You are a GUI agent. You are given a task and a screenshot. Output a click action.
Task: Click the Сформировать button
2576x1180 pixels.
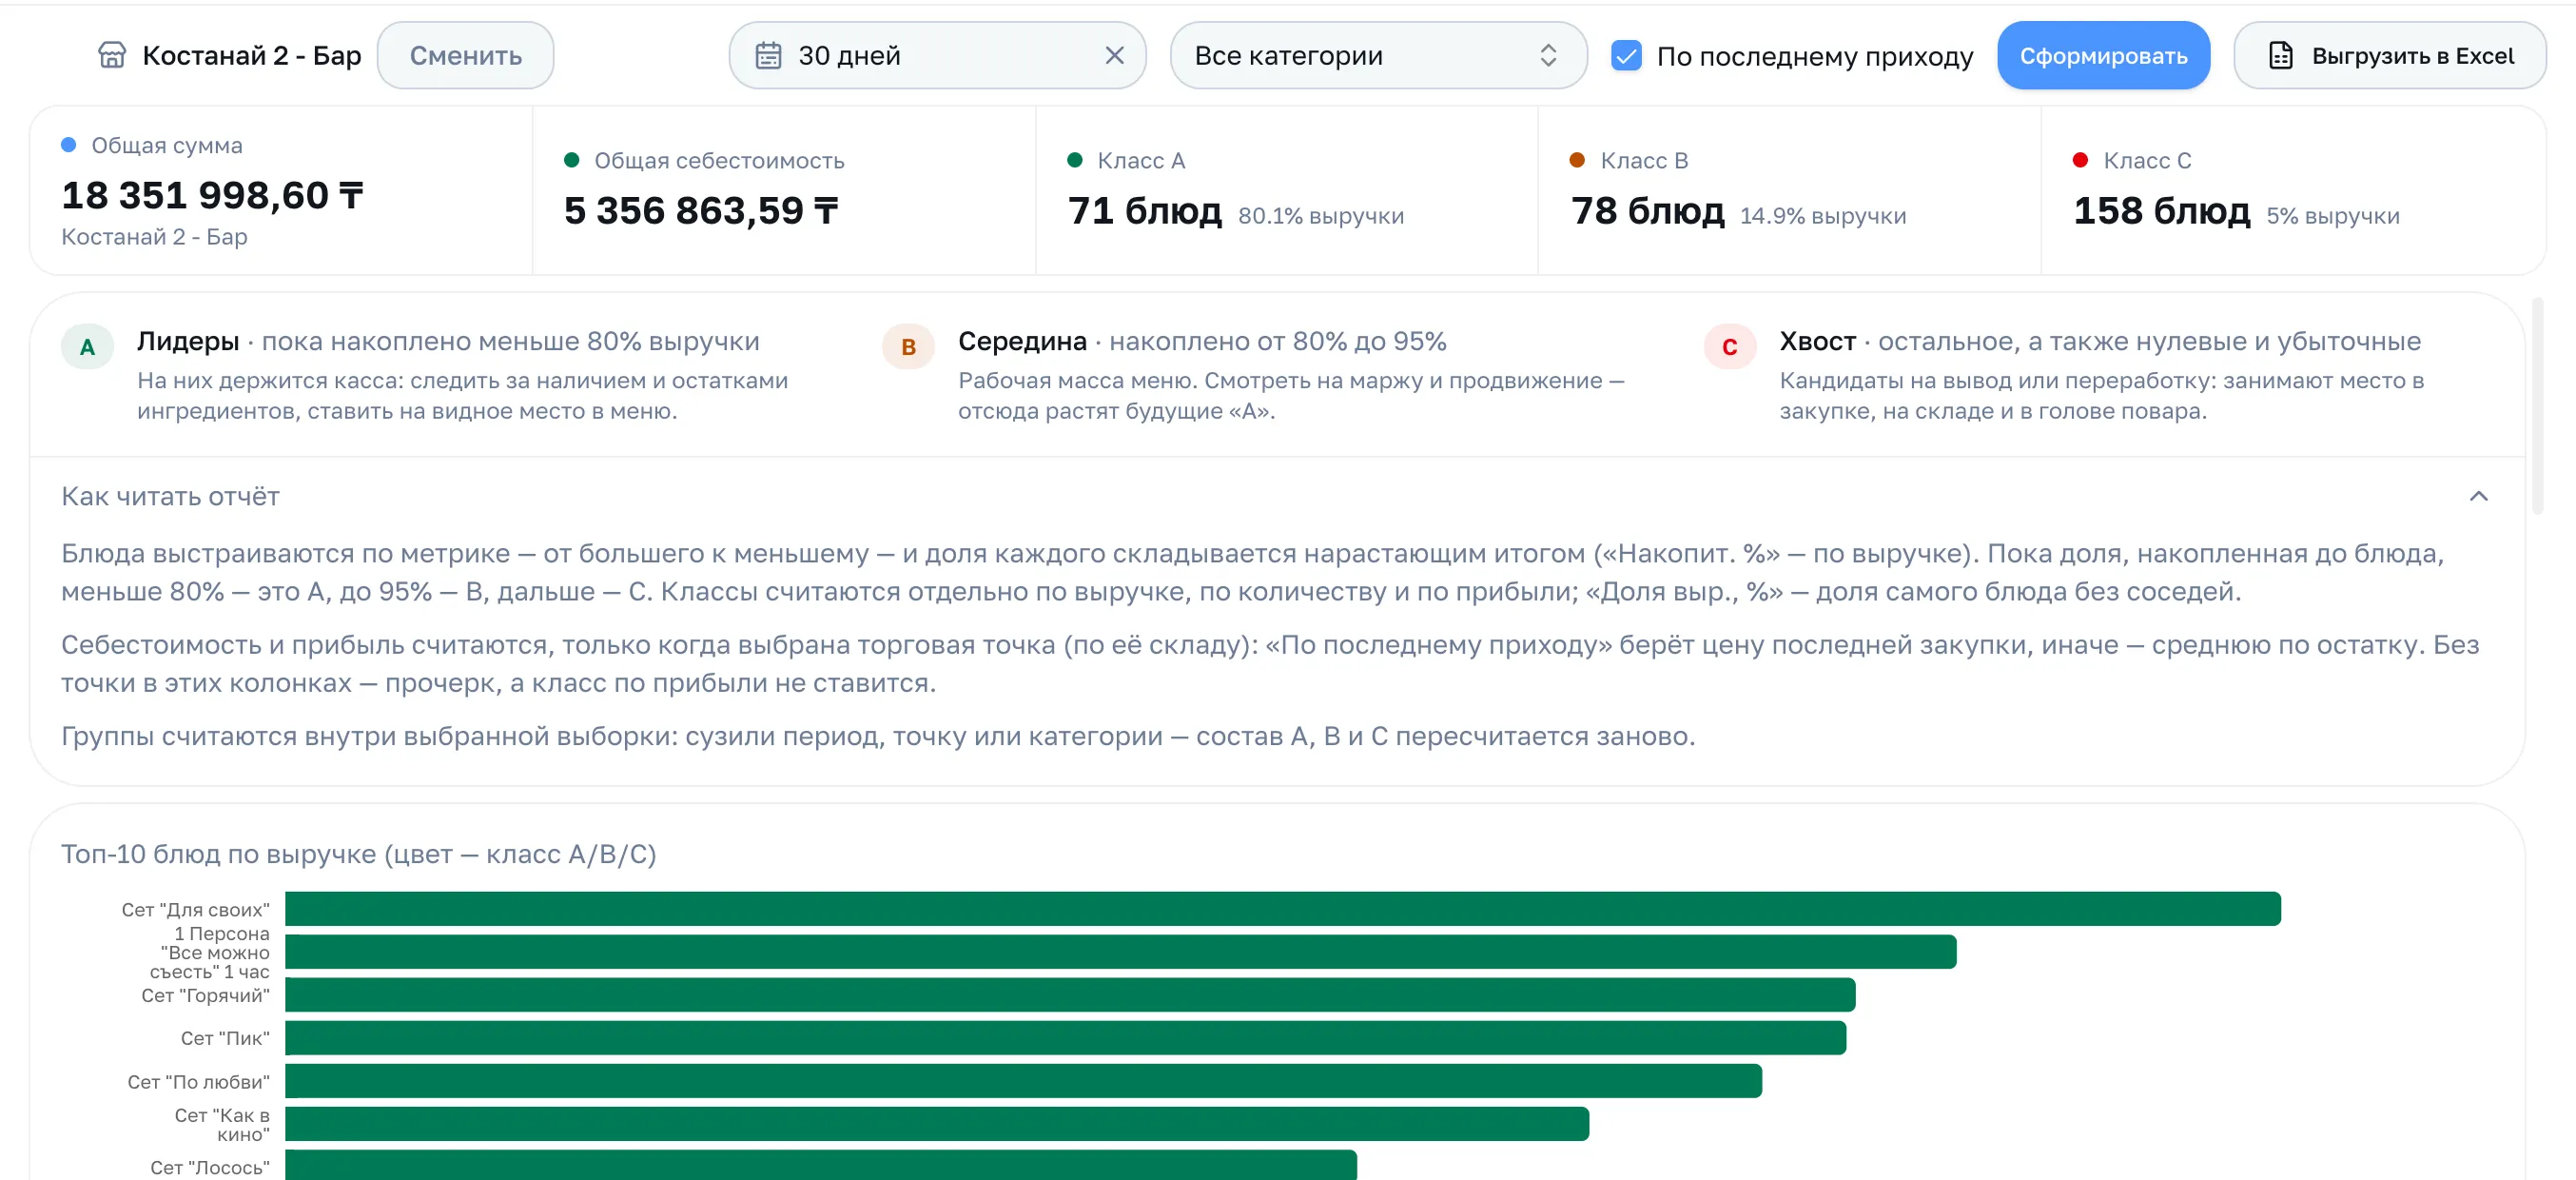point(2103,55)
